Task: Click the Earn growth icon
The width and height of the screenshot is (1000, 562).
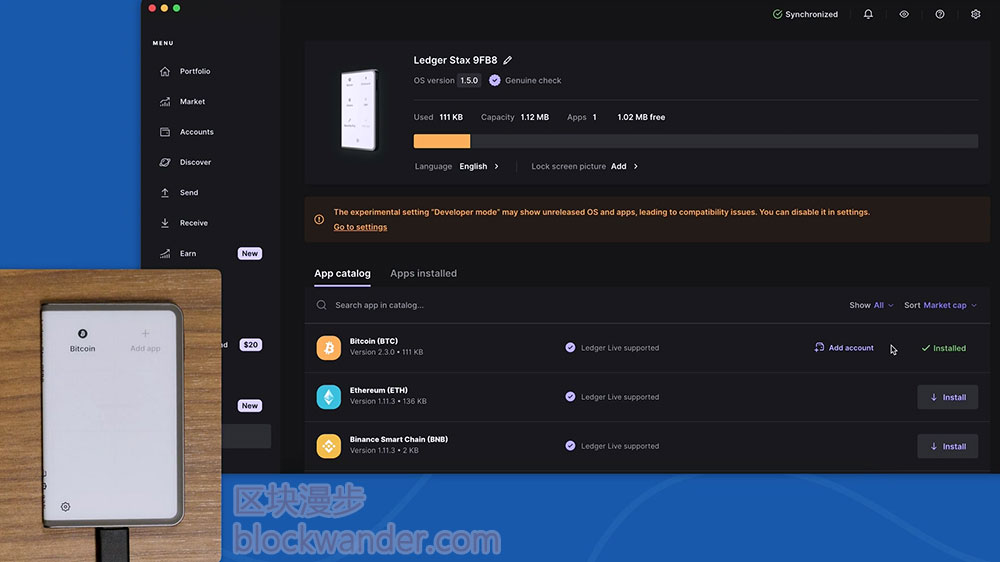Action: [x=165, y=253]
